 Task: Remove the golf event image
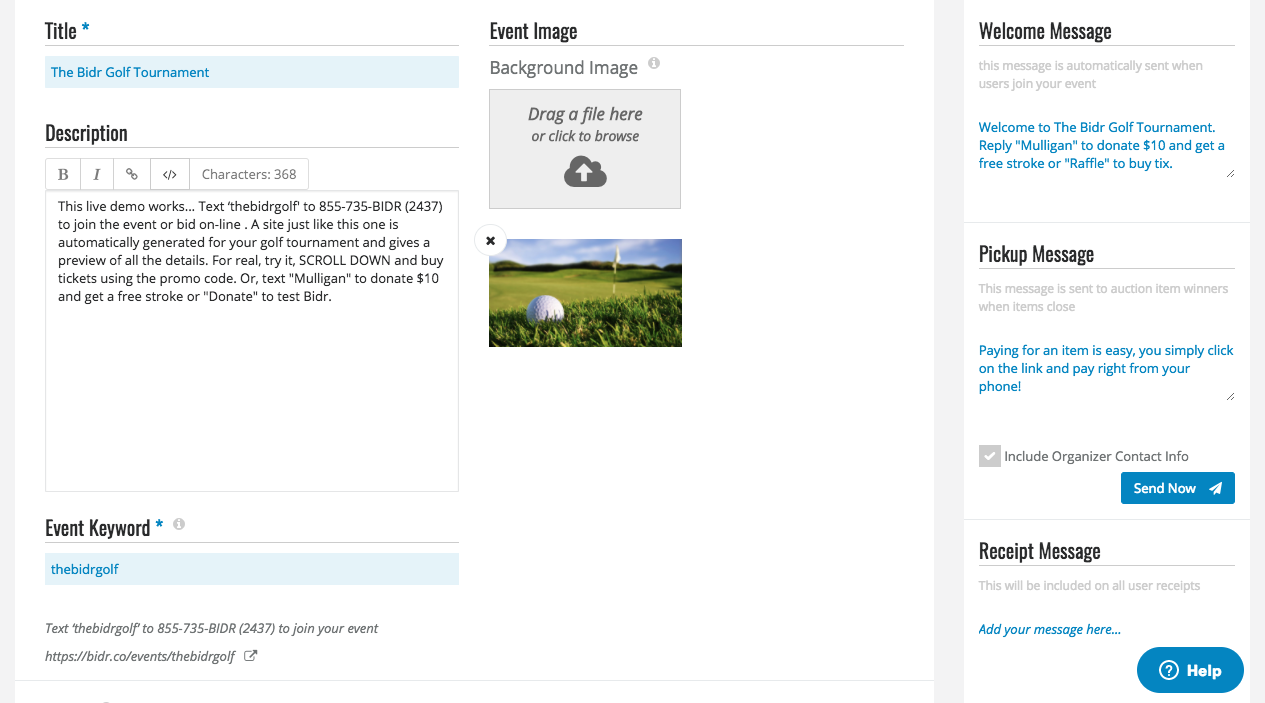490,240
